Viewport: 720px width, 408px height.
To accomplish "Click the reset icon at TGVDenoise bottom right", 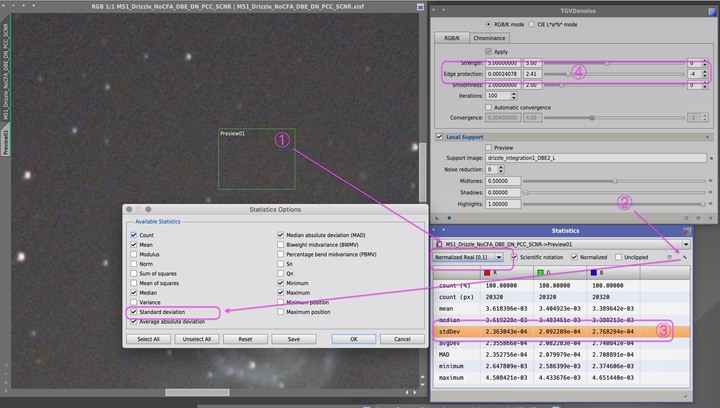I will pos(711,218).
